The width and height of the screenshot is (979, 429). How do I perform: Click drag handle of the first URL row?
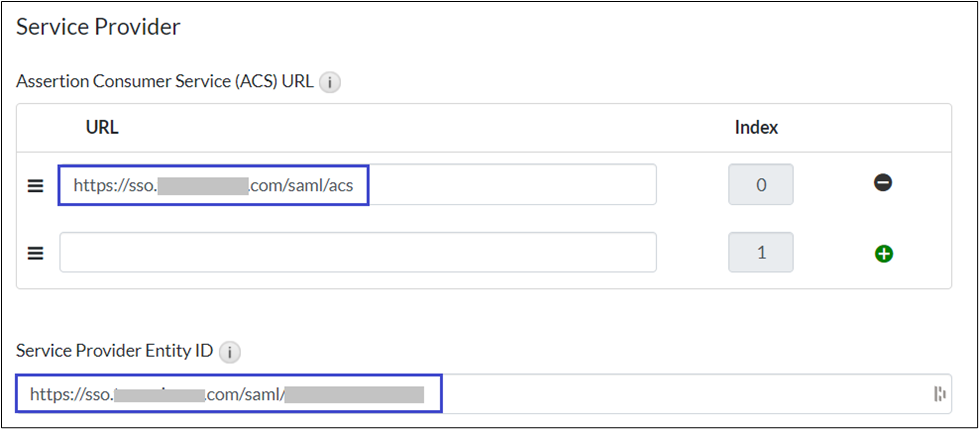pos(35,185)
